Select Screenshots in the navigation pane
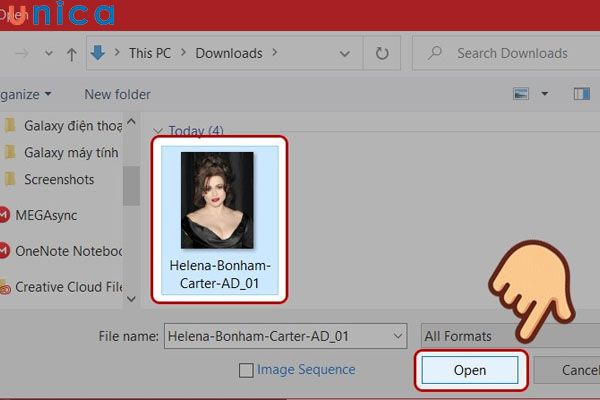600x400 pixels. [x=59, y=179]
